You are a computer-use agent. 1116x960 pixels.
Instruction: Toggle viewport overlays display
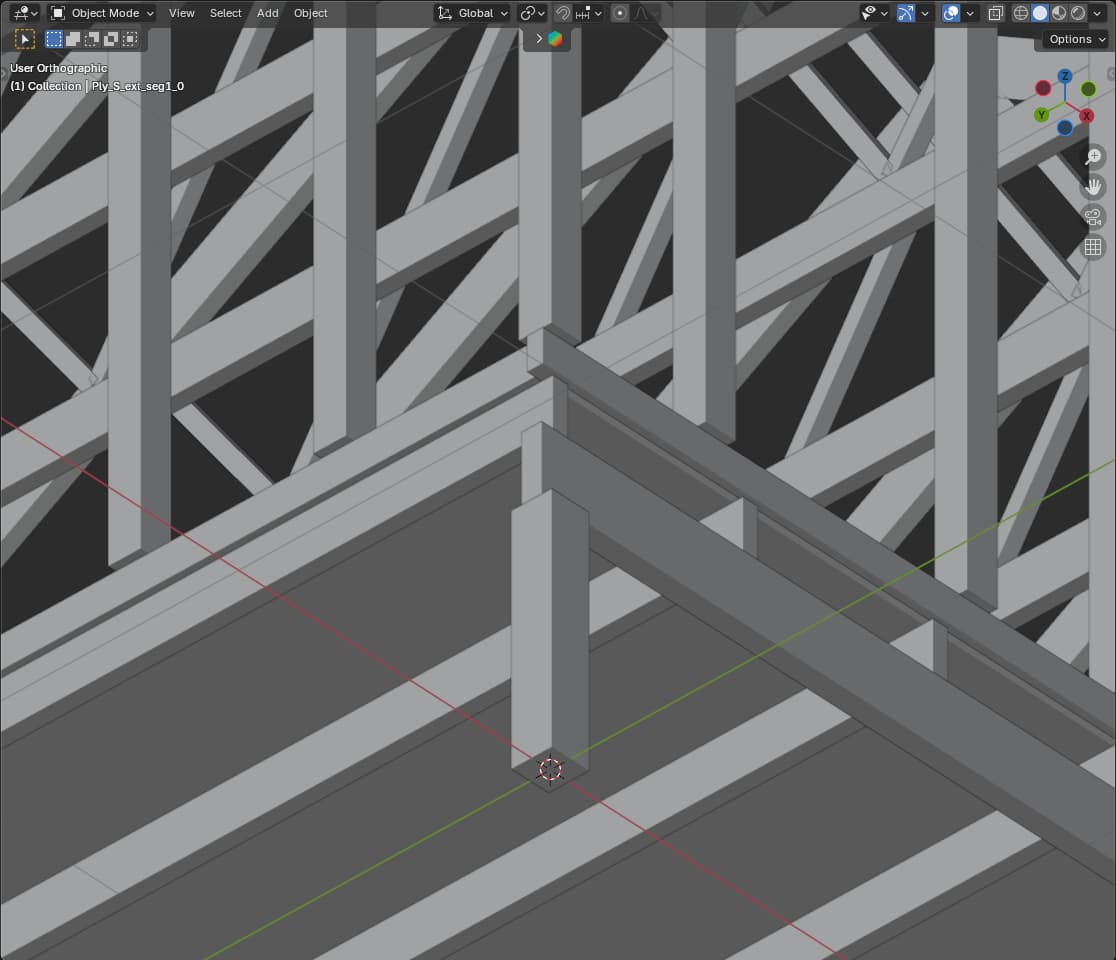(x=951, y=13)
